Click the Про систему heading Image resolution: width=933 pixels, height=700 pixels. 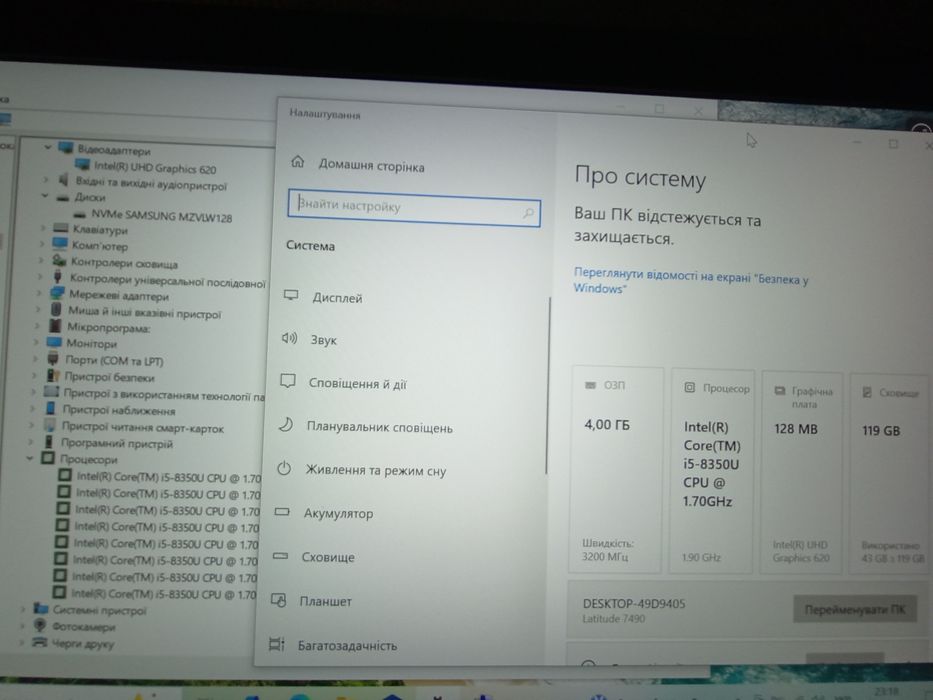tap(640, 177)
